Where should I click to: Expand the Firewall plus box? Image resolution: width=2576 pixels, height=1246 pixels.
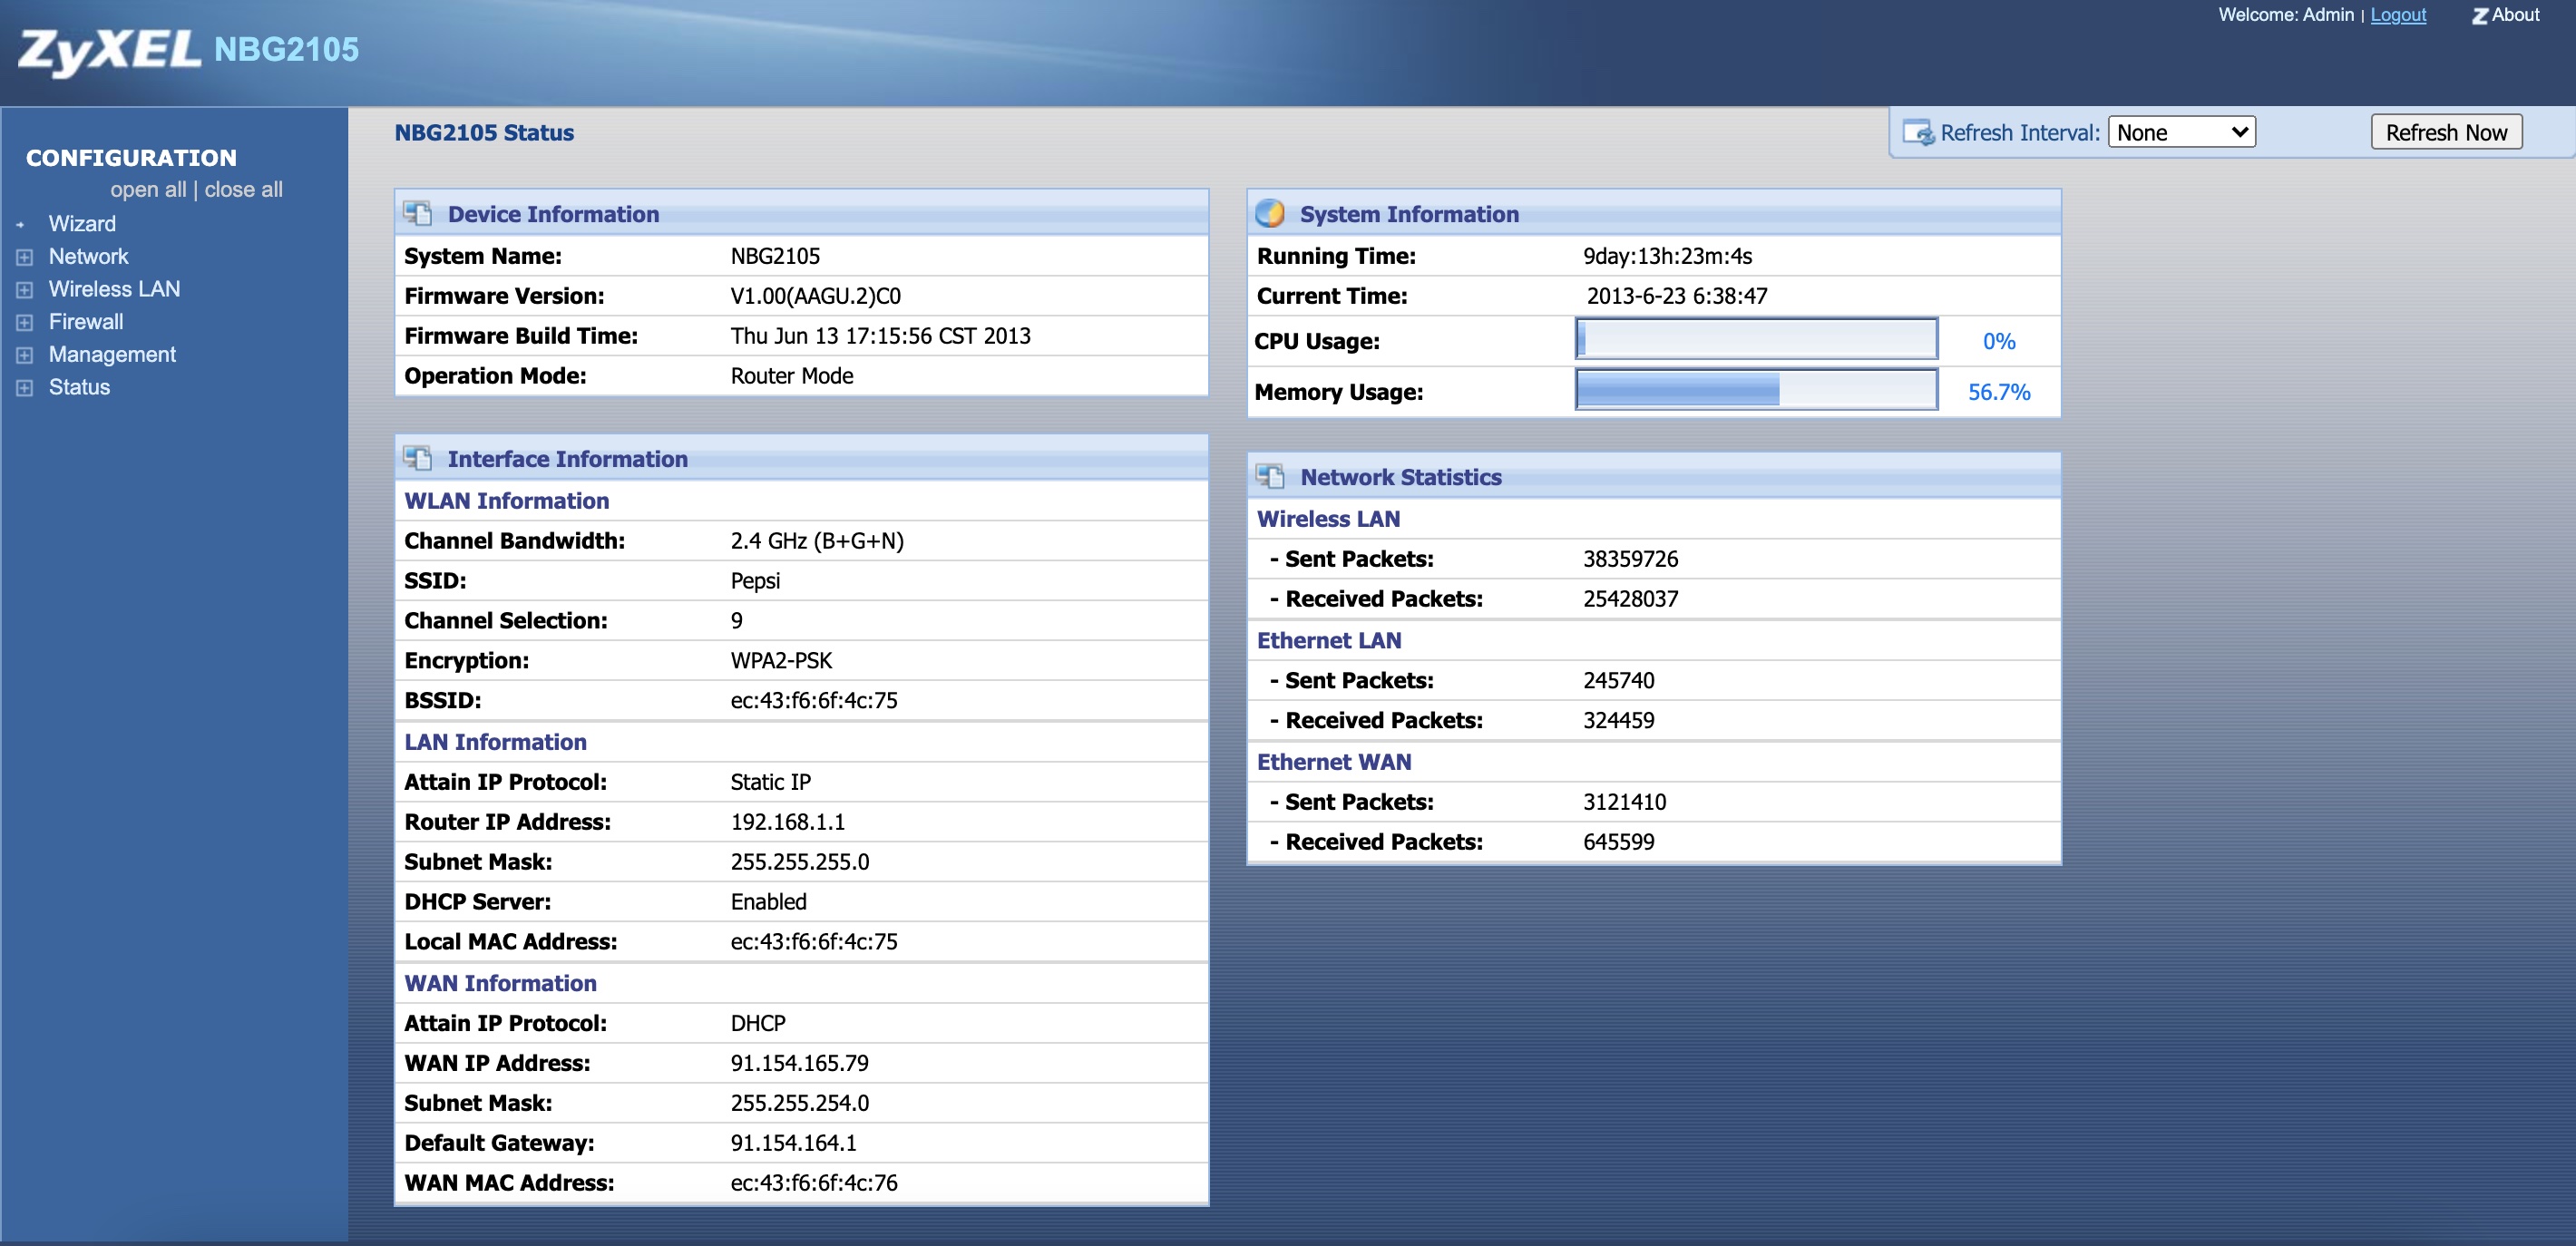point(25,322)
